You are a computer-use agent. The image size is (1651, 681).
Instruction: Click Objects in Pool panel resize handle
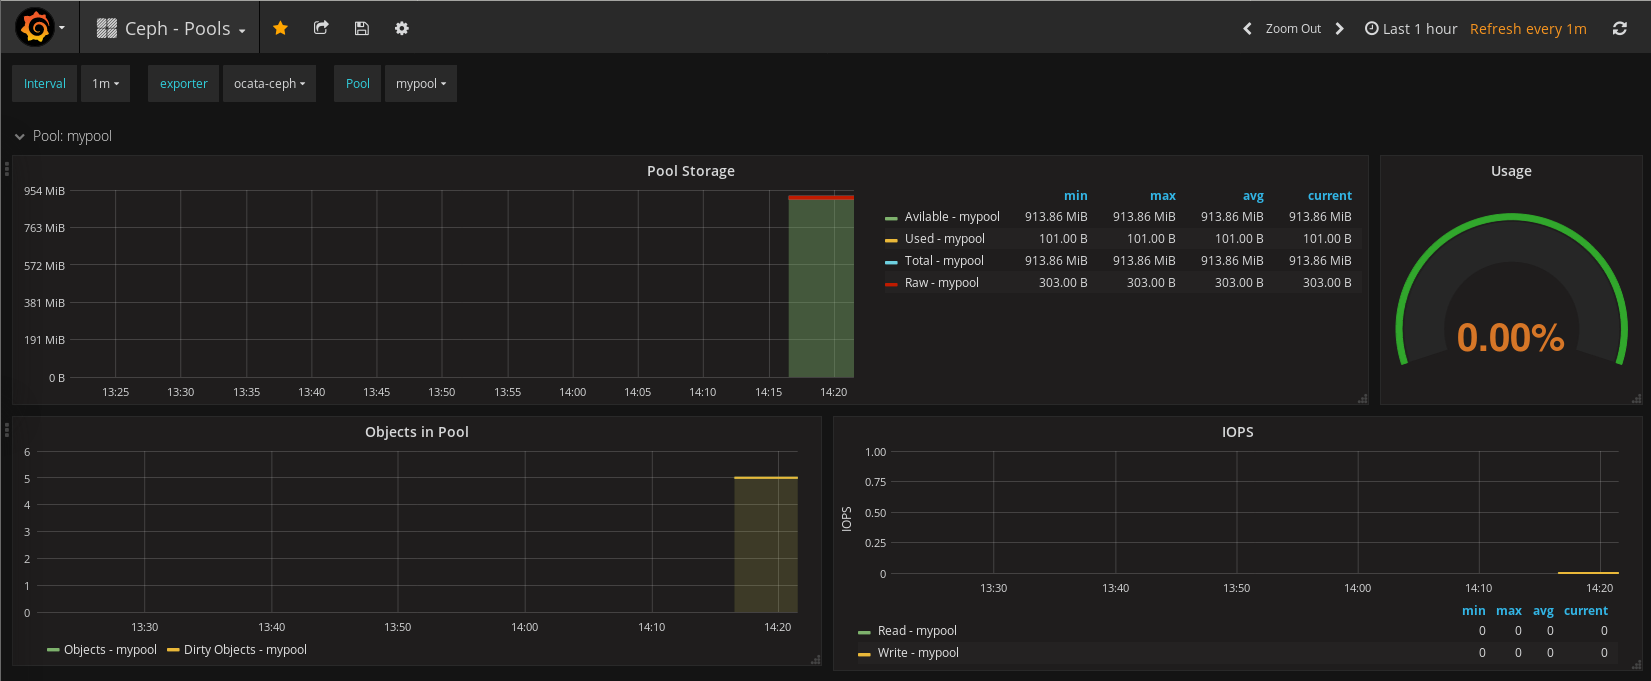tap(815, 660)
